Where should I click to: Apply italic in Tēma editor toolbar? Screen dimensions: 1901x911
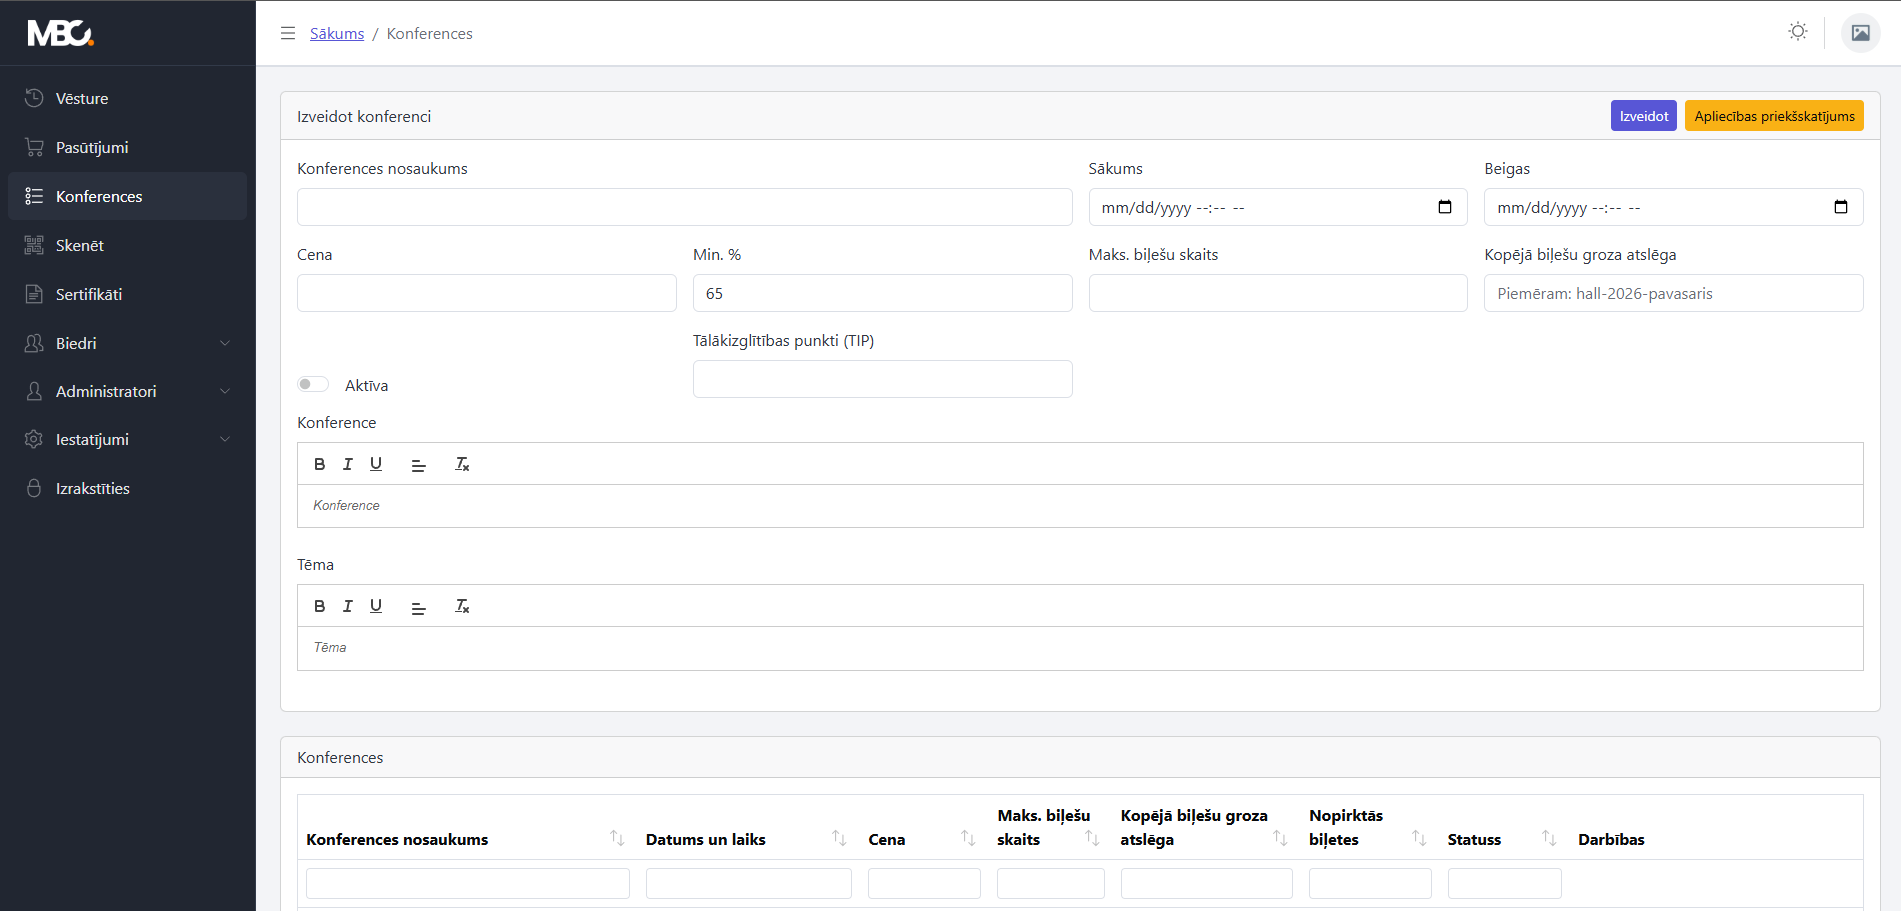[348, 606]
